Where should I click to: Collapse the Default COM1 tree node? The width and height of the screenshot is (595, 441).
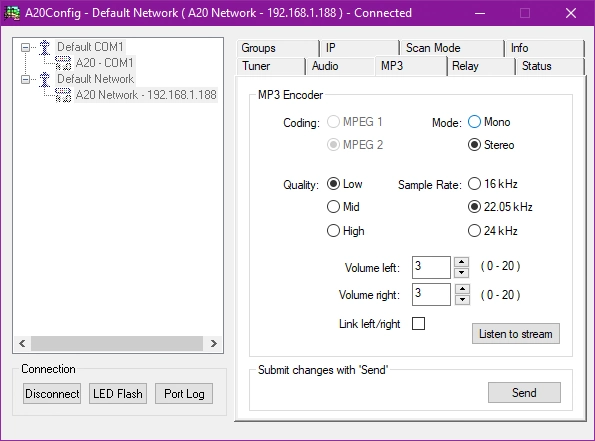[25, 47]
